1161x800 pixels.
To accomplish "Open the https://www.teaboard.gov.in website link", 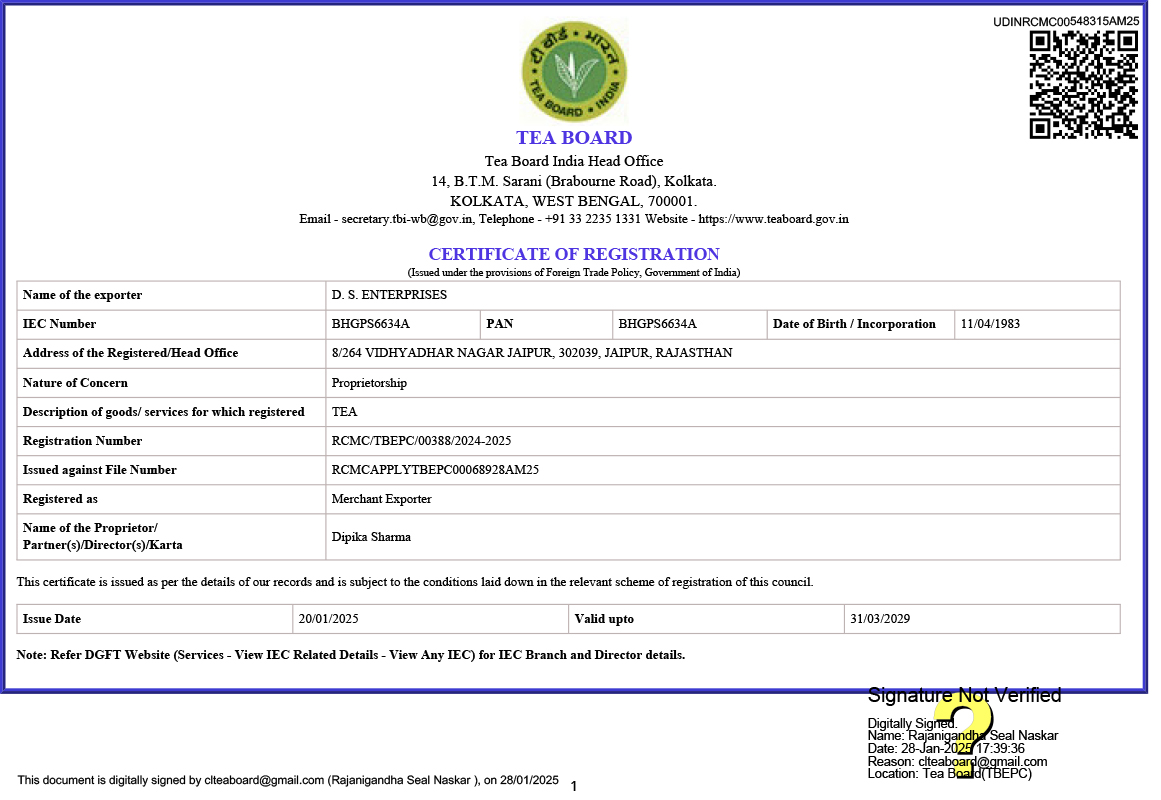I will [x=774, y=219].
